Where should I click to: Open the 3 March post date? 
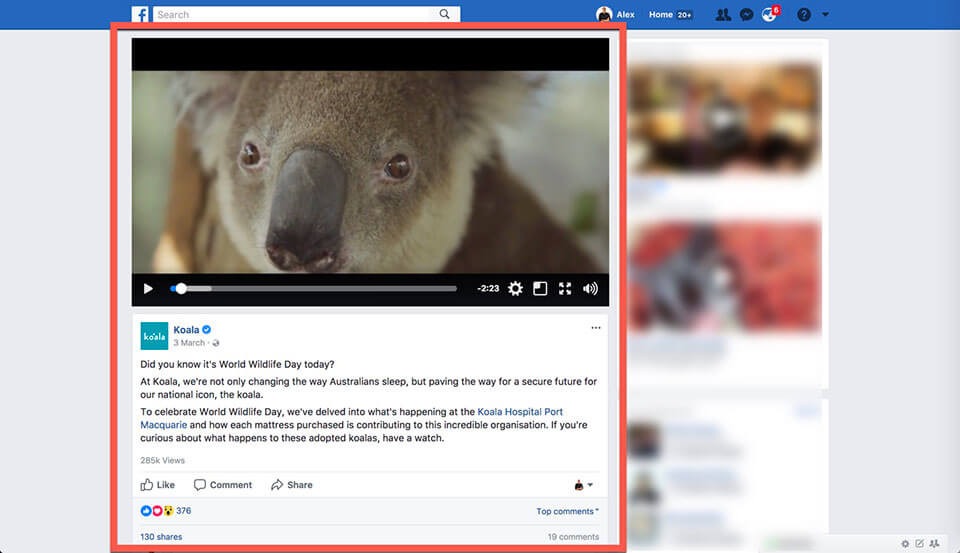[189, 343]
